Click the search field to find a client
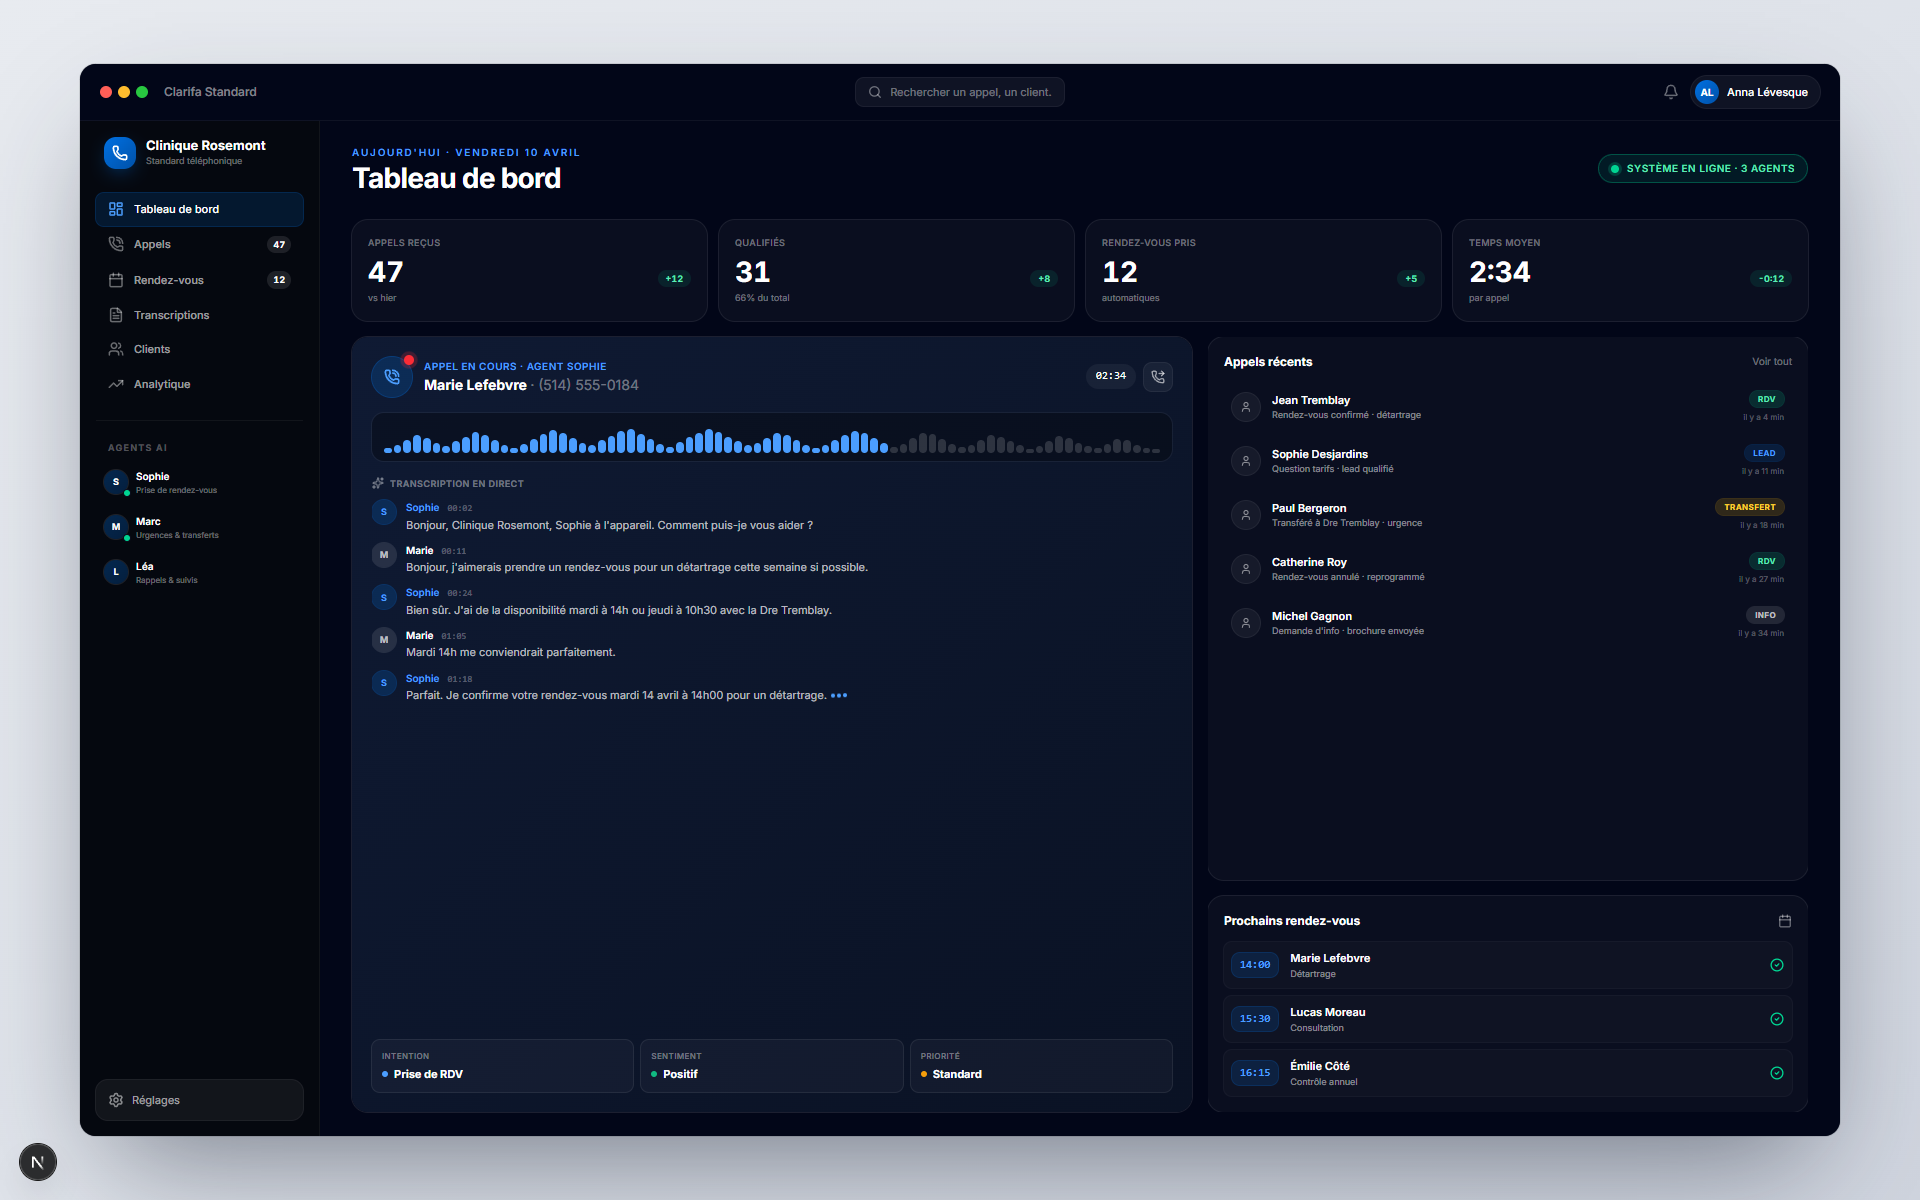Screen dimensions: 1920x1200 point(959,91)
